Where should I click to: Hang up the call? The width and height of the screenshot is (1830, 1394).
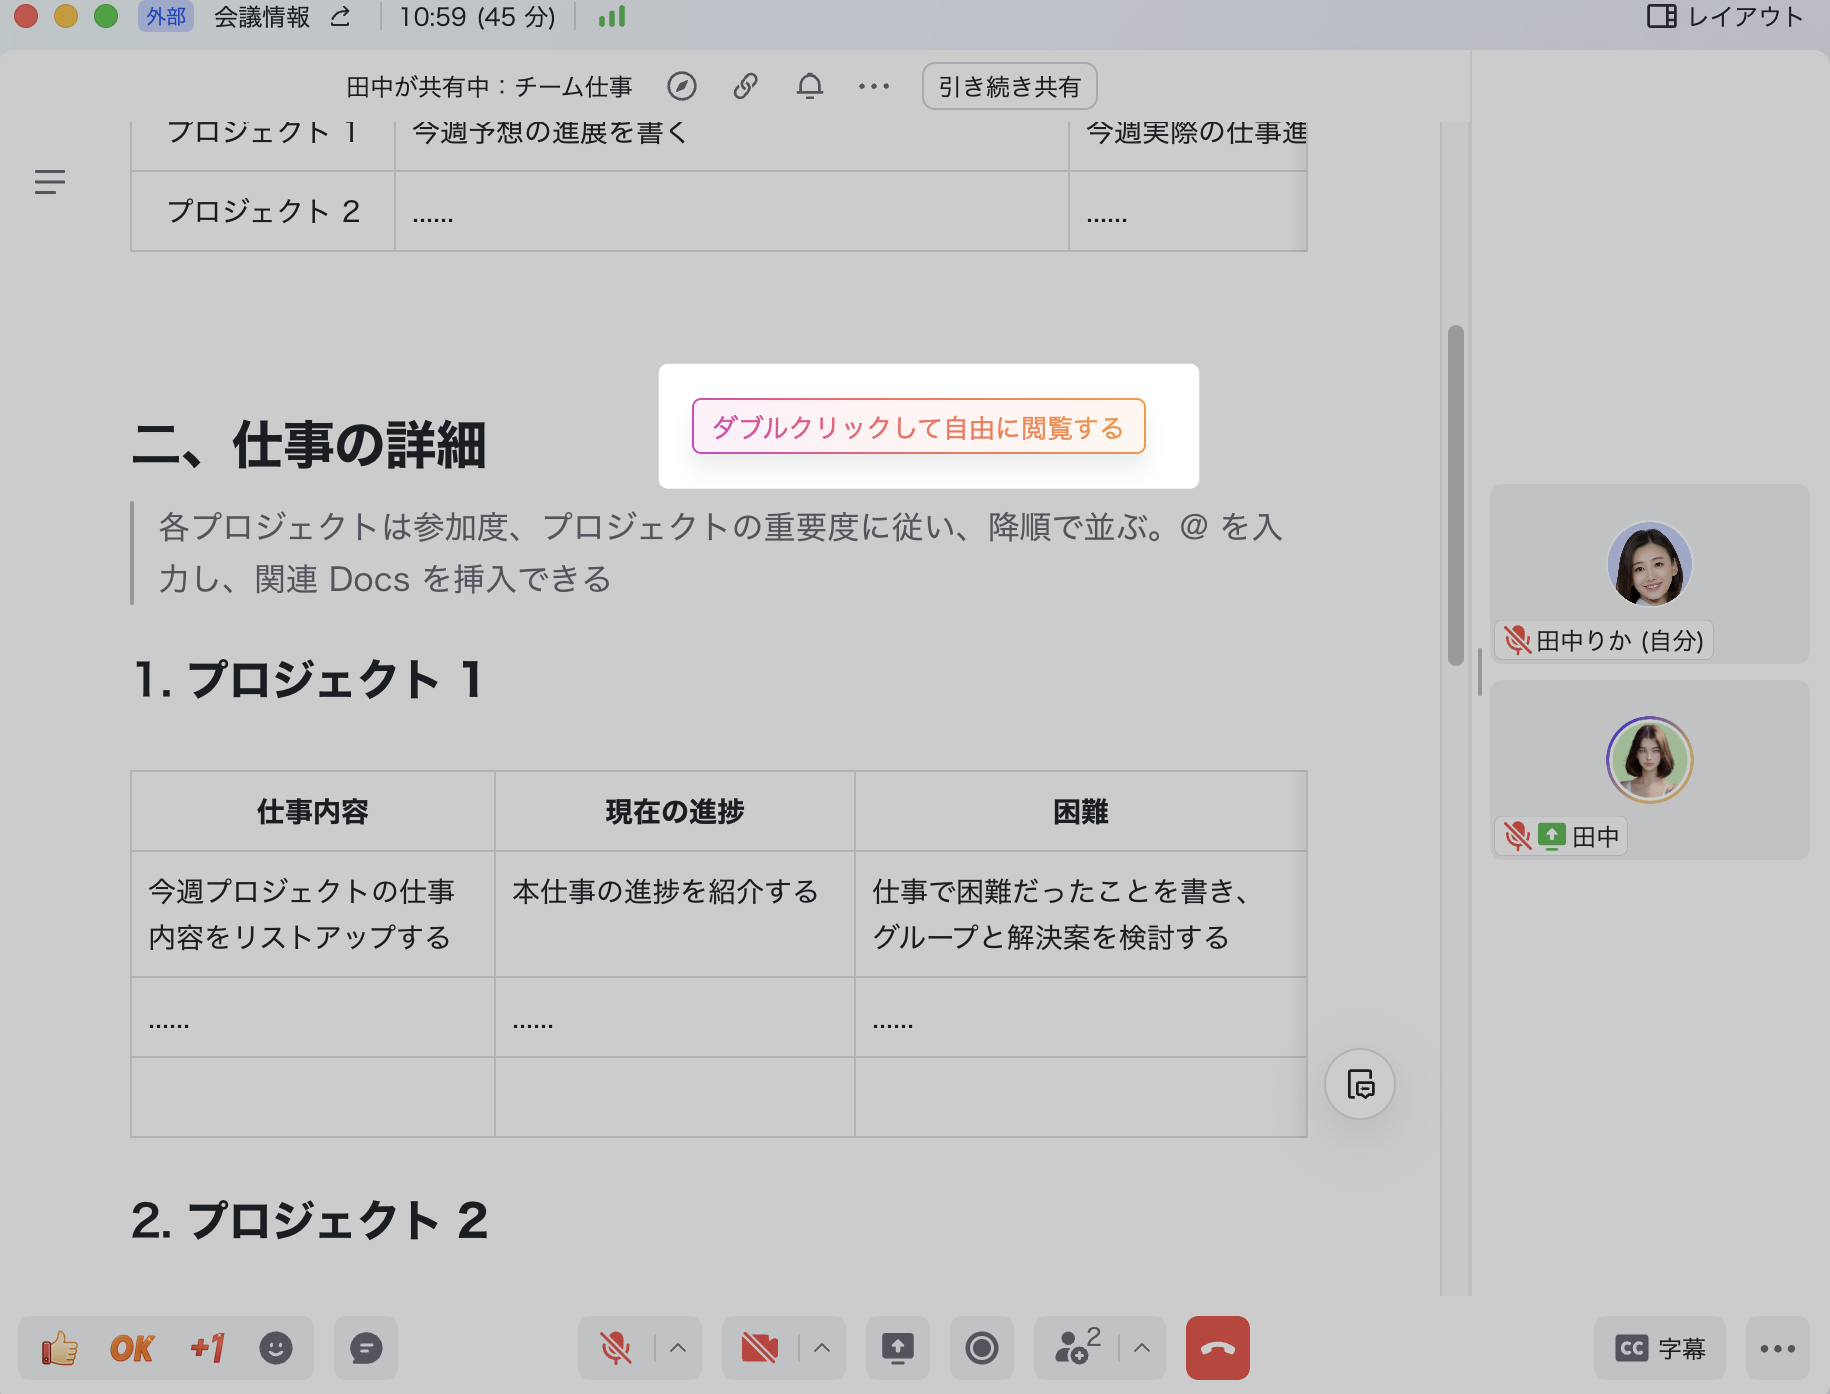(x=1217, y=1348)
